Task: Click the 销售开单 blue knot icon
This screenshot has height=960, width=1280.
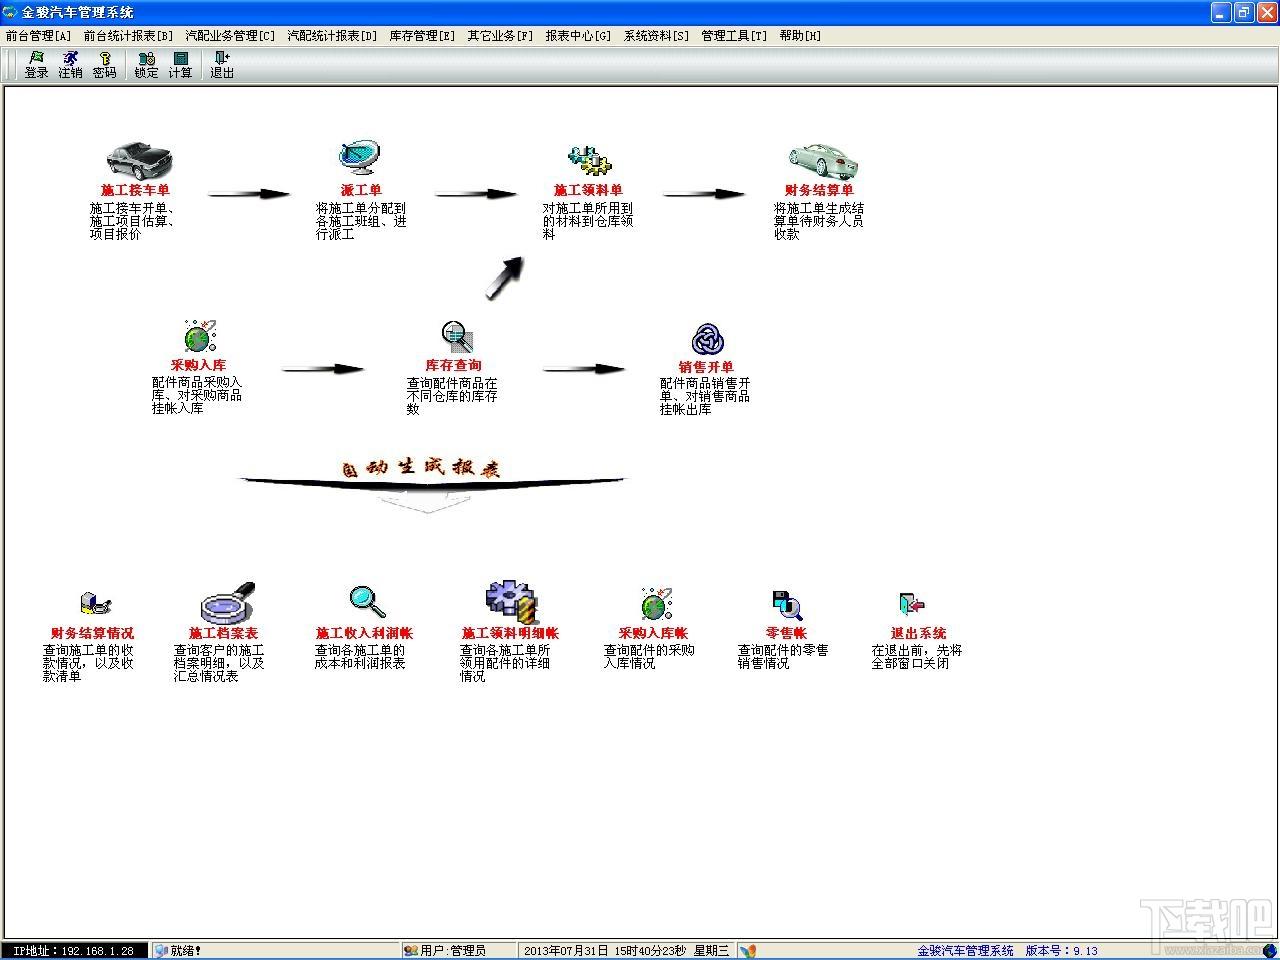Action: tap(707, 340)
